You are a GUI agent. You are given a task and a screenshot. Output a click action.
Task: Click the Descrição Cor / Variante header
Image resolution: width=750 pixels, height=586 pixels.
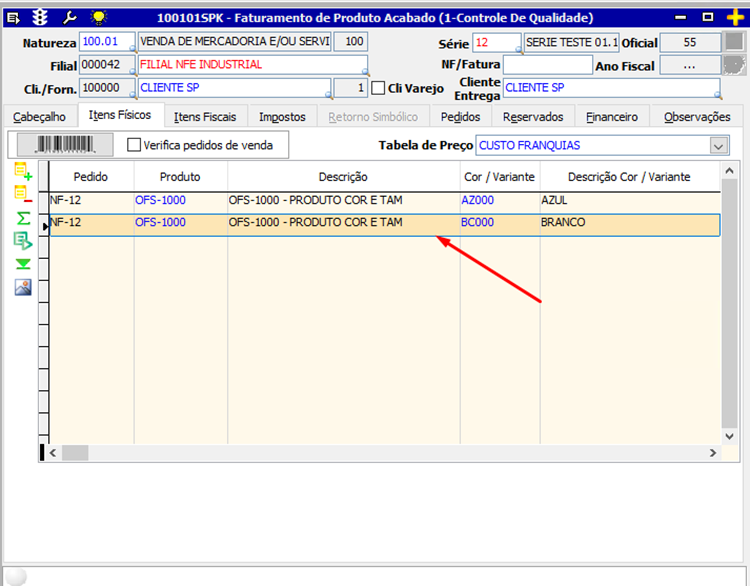(629, 177)
